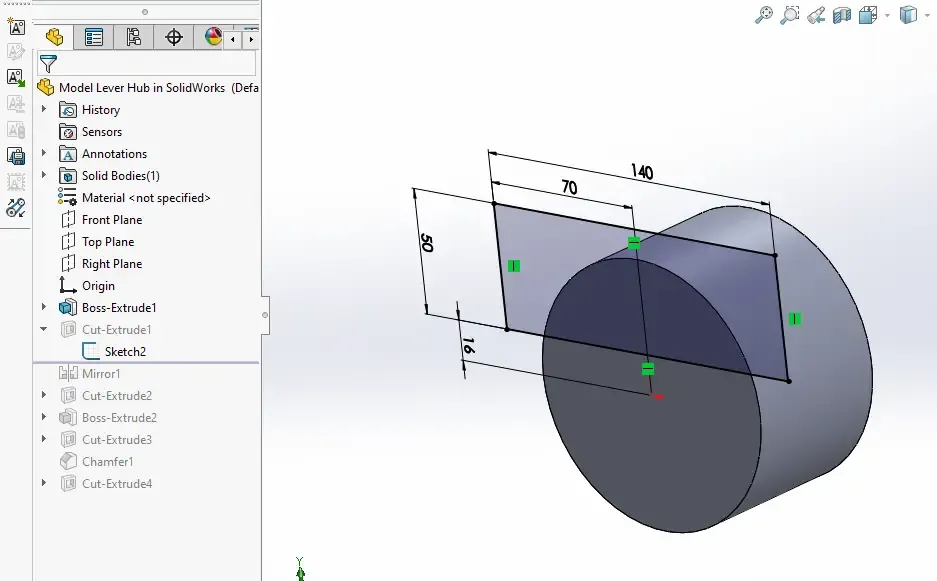Click the red sketch origin point

pyautogui.click(x=657, y=396)
